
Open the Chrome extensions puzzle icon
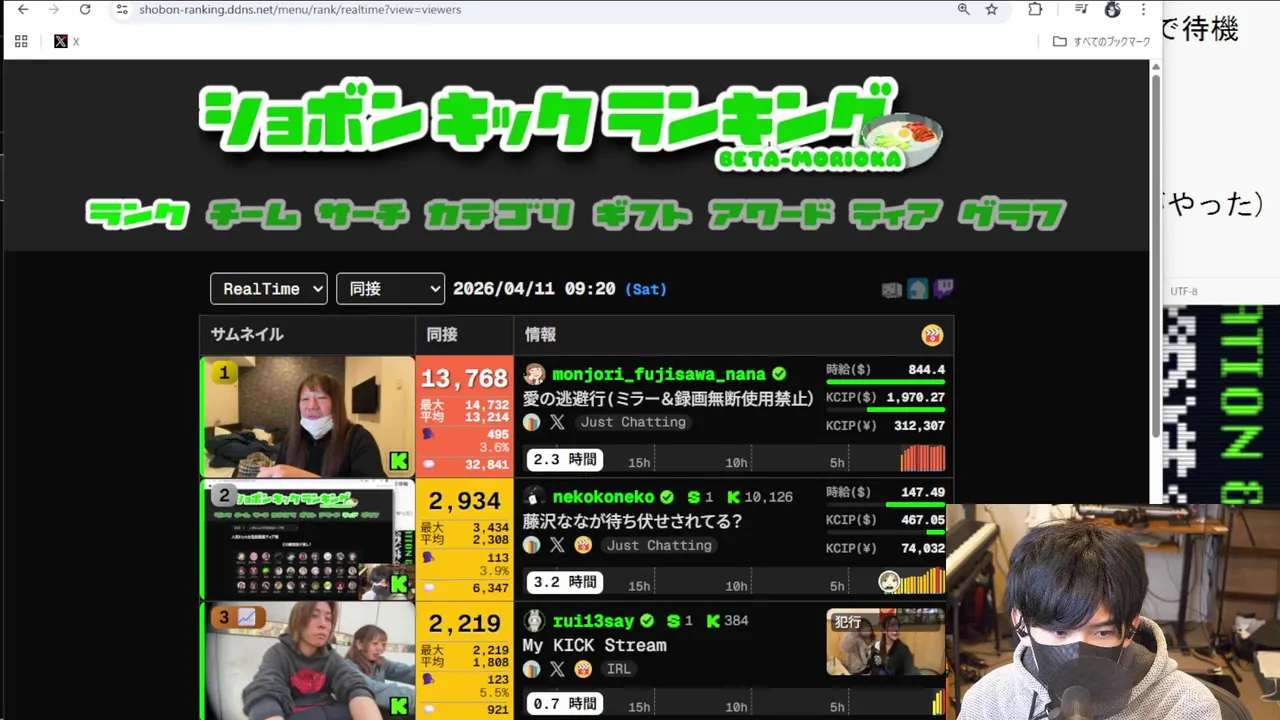pyautogui.click(x=1035, y=9)
